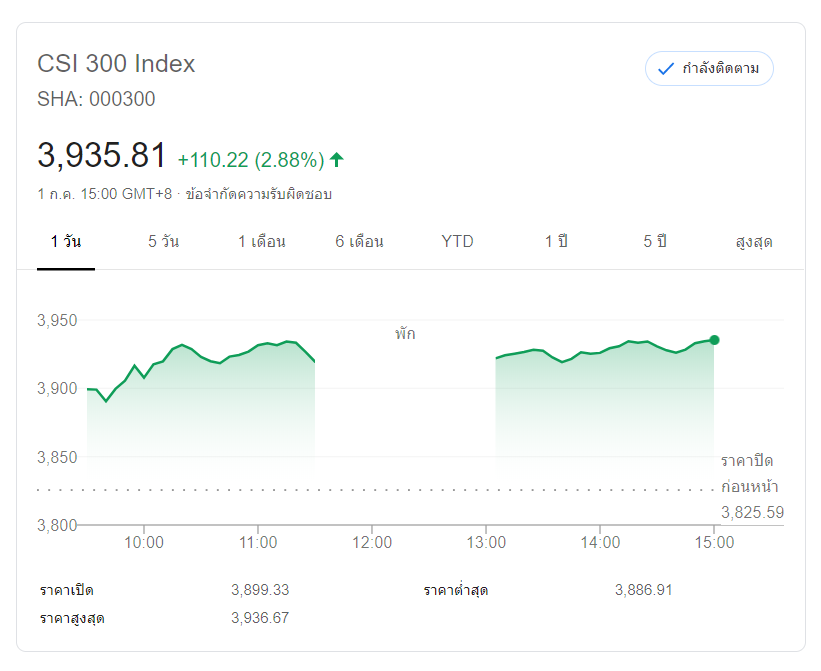
Task: Click the 12:00 time axis label
Action: click(372, 542)
